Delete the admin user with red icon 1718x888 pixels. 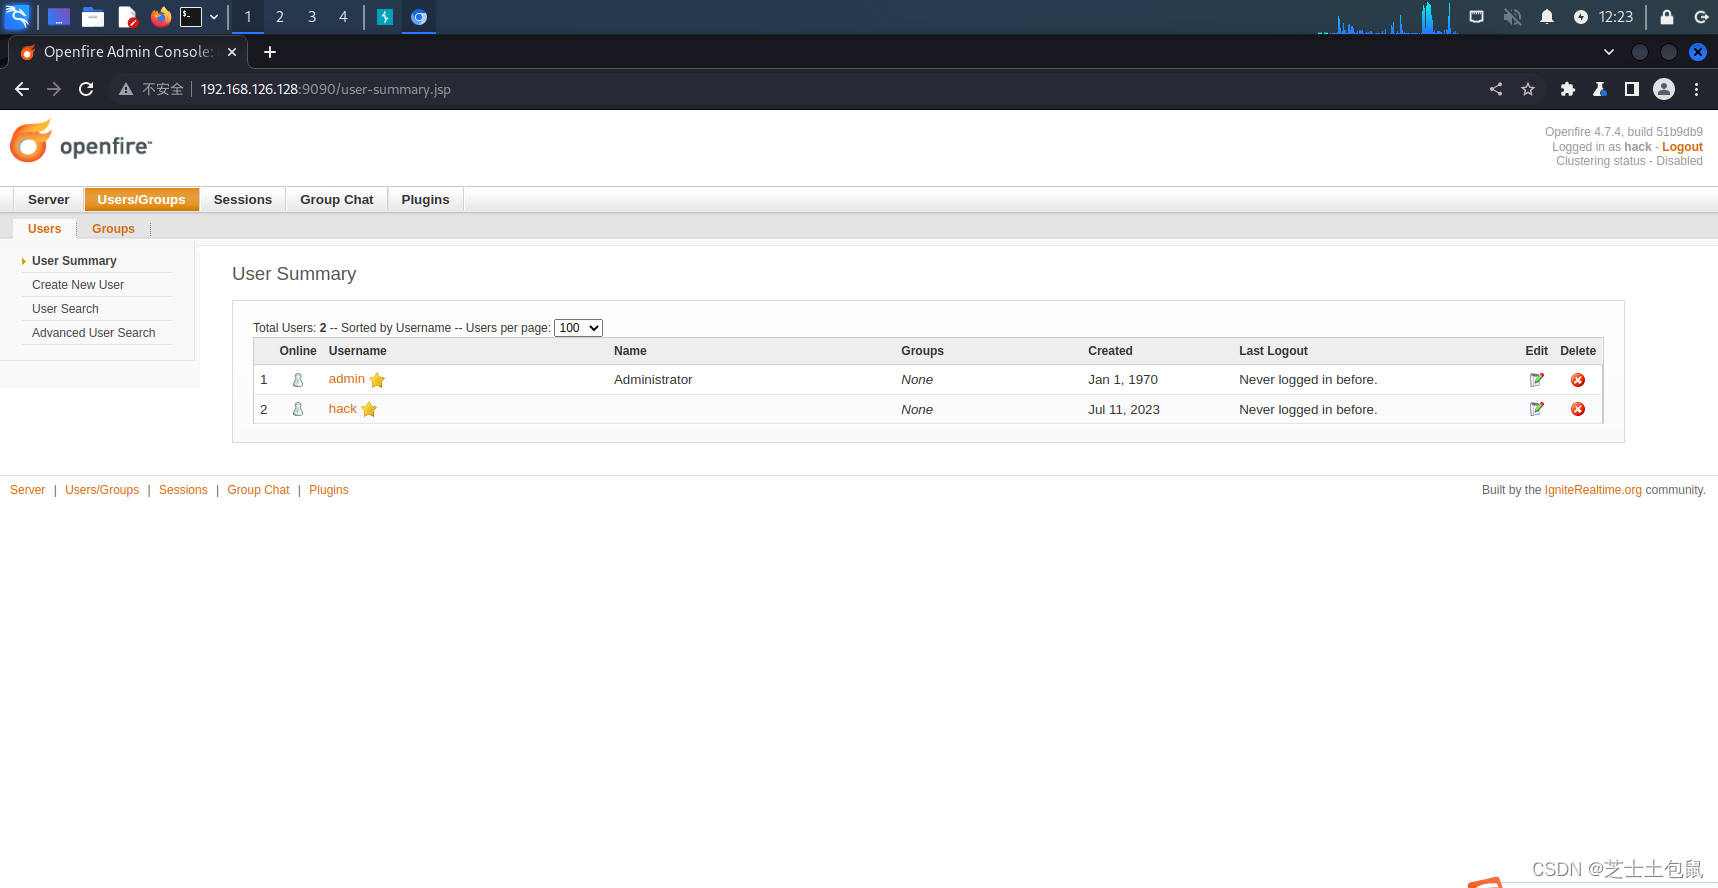pyautogui.click(x=1578, y=380)
